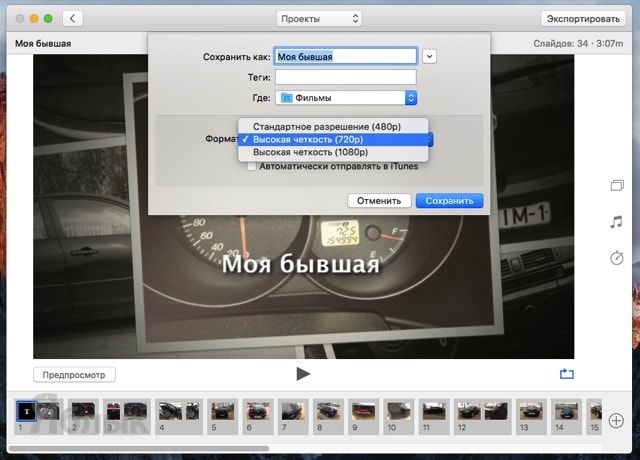The height and width of the screenshot is (460, 640).
Task: Select the title slide thumbnail T
Action: tap(27, 411)
